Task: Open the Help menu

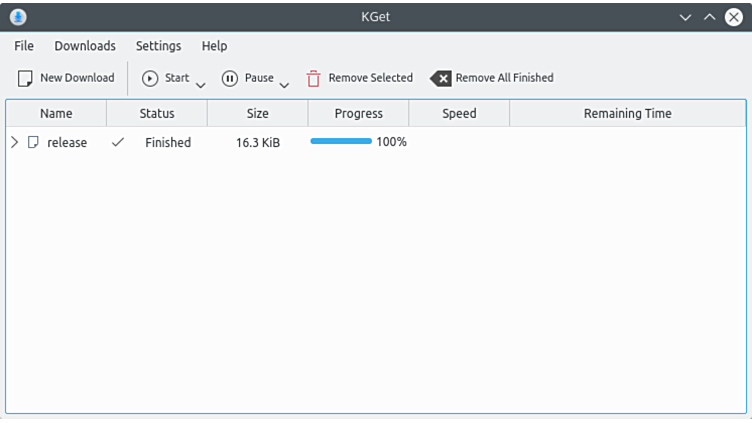Action: (x=214, y=46)
